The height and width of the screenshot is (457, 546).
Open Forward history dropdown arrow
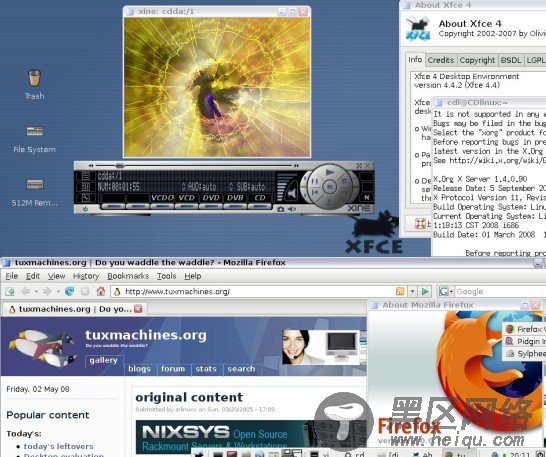tap(58, 292)
